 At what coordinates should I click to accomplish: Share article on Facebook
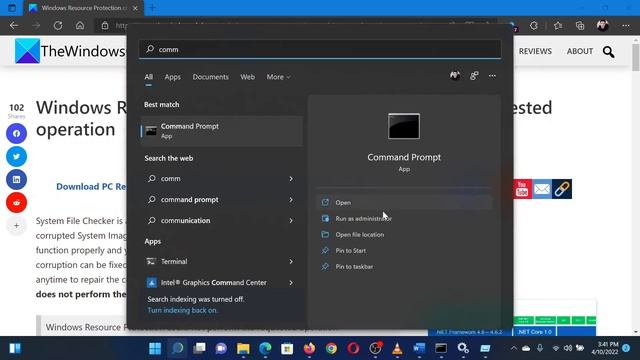click(x=16, y=133)
